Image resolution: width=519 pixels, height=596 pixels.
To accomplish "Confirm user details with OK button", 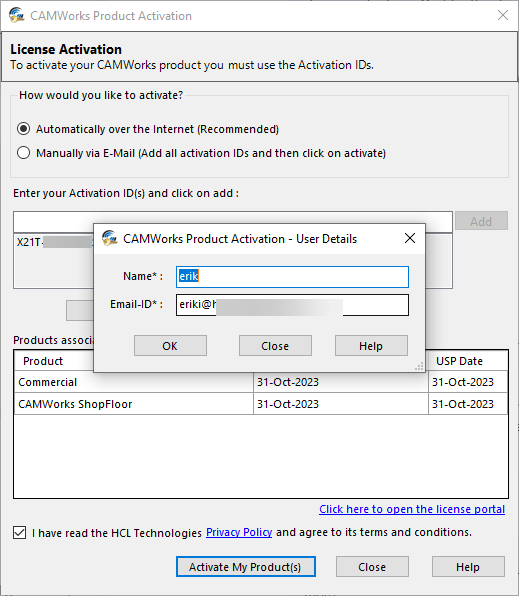I will (170, 346).
